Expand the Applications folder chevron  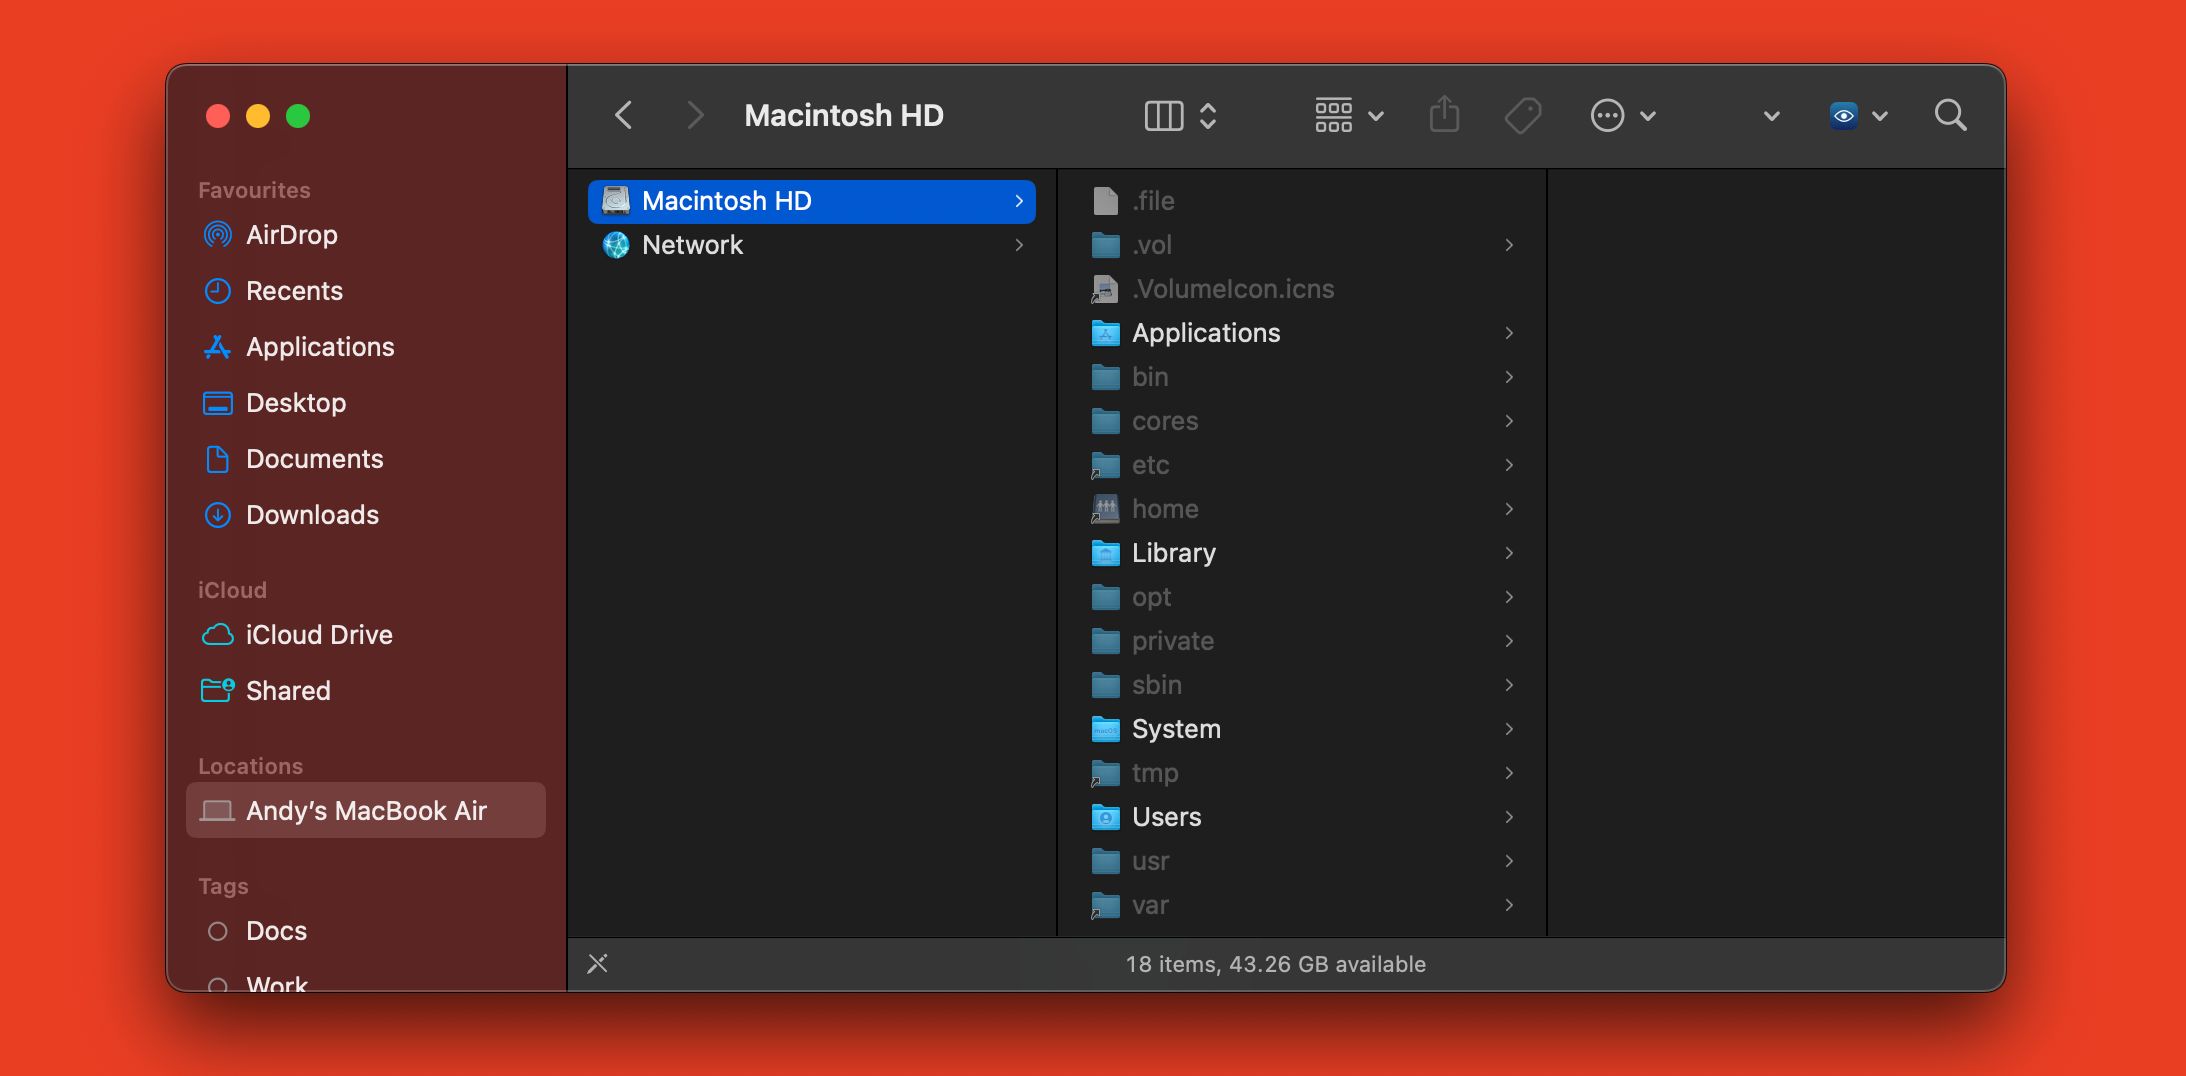1508,333
